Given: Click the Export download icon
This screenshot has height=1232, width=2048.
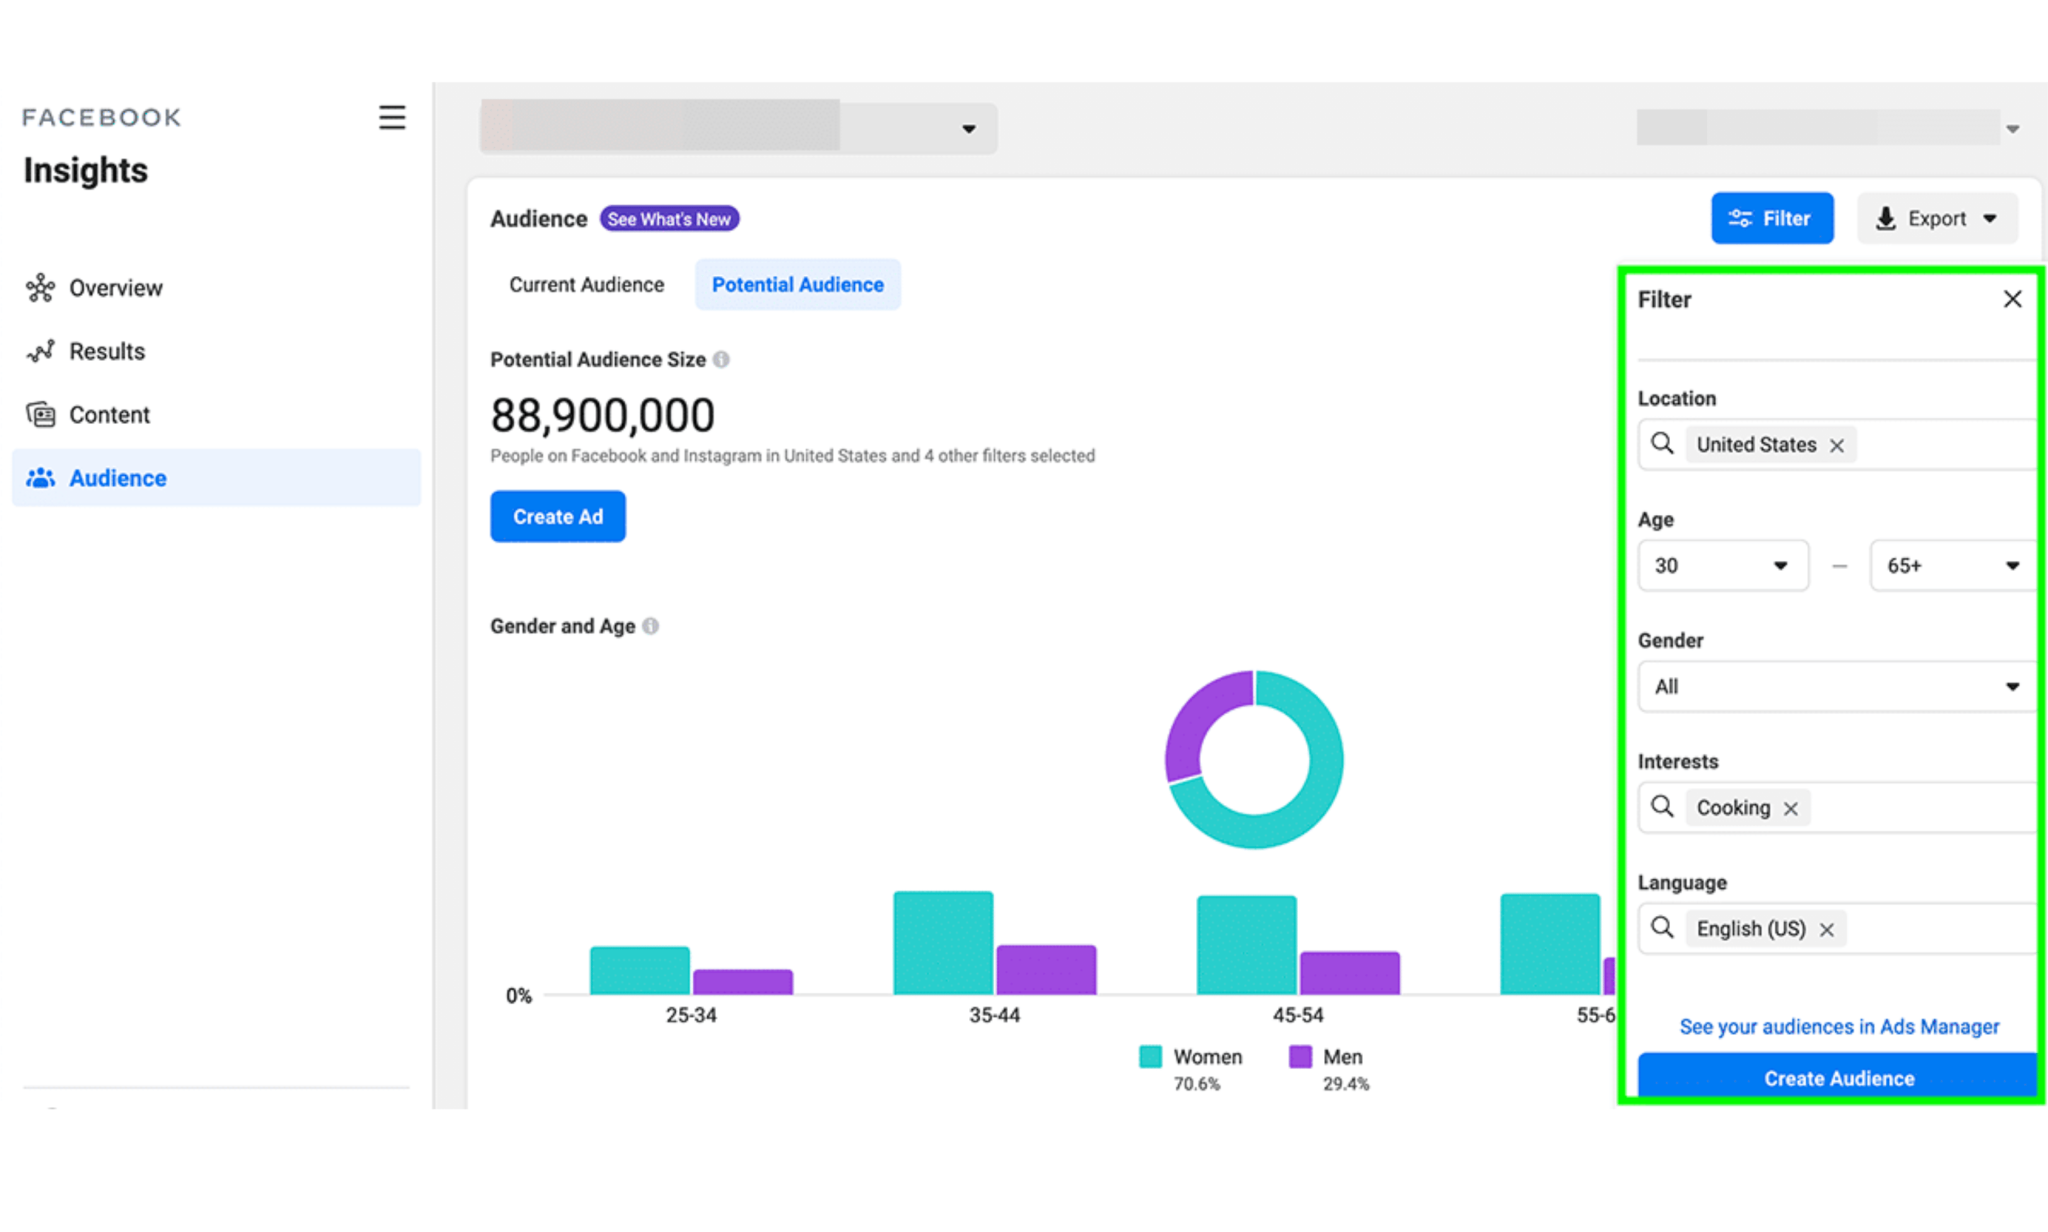Looking at the screenshot, I should tap(1887, 218).
